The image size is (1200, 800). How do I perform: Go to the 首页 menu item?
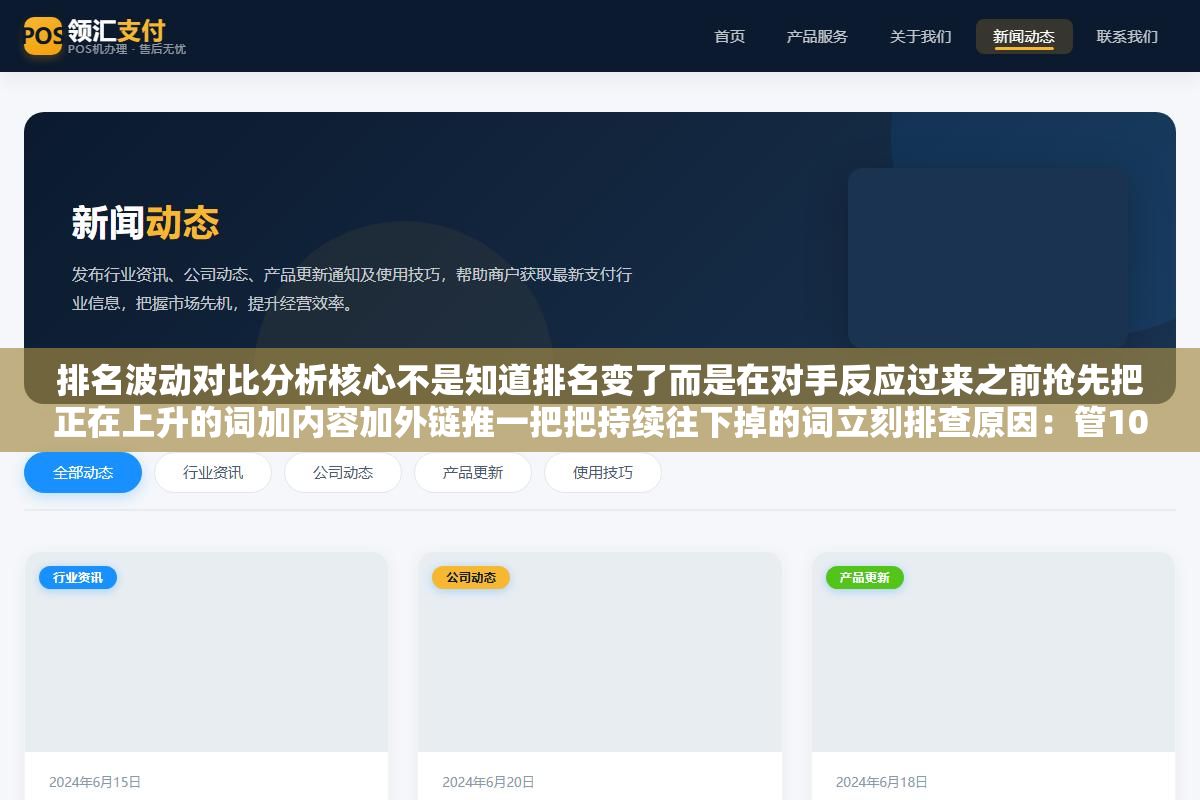tap(729, 36)
